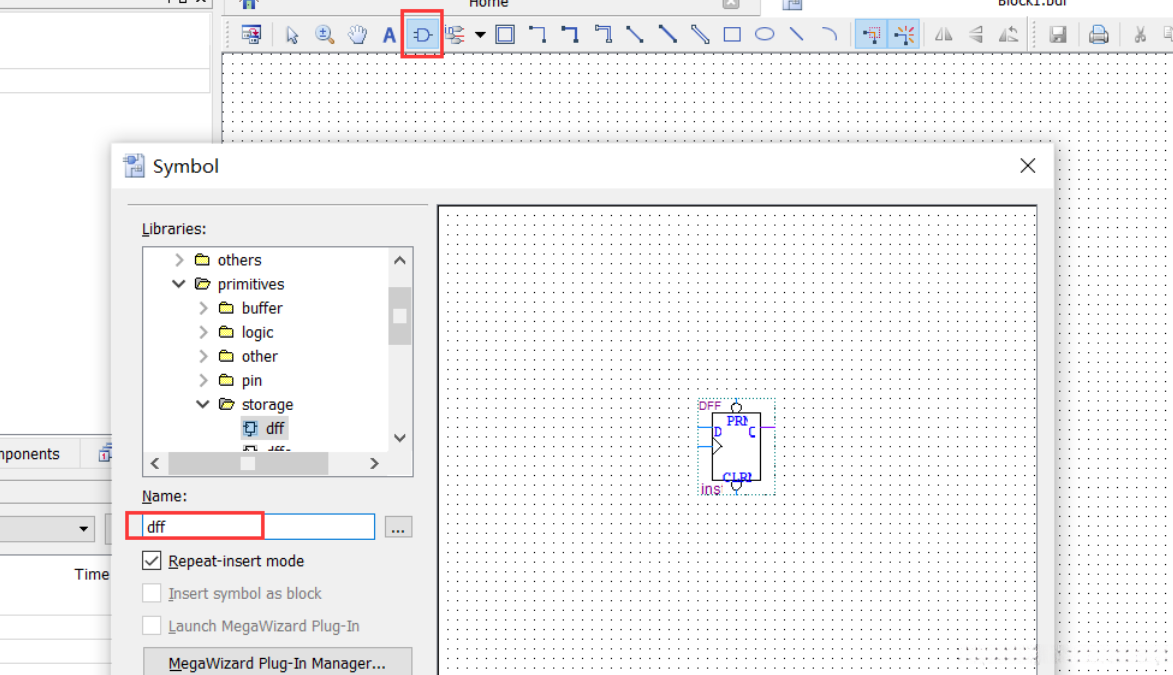Switch to the Home tab

coord(489,4)
